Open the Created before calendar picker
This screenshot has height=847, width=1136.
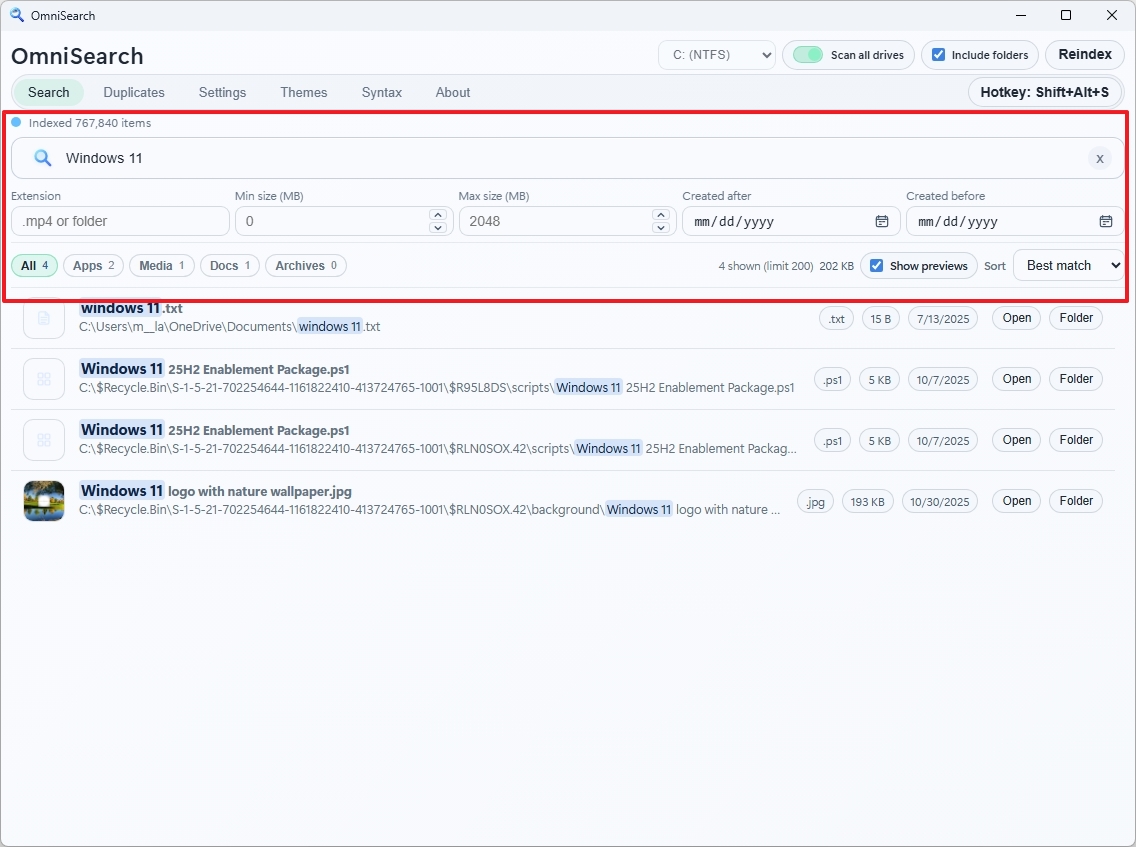tap(1105, 221)
